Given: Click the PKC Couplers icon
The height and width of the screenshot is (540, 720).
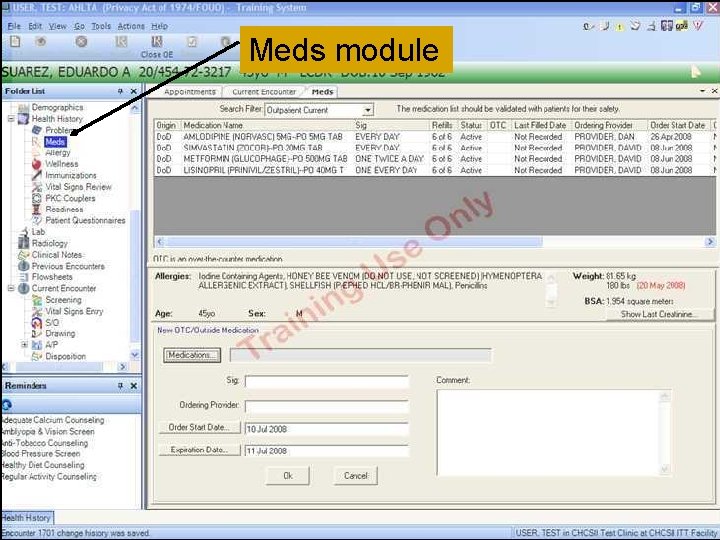Looking at the screenshot, I should [37, 198].
